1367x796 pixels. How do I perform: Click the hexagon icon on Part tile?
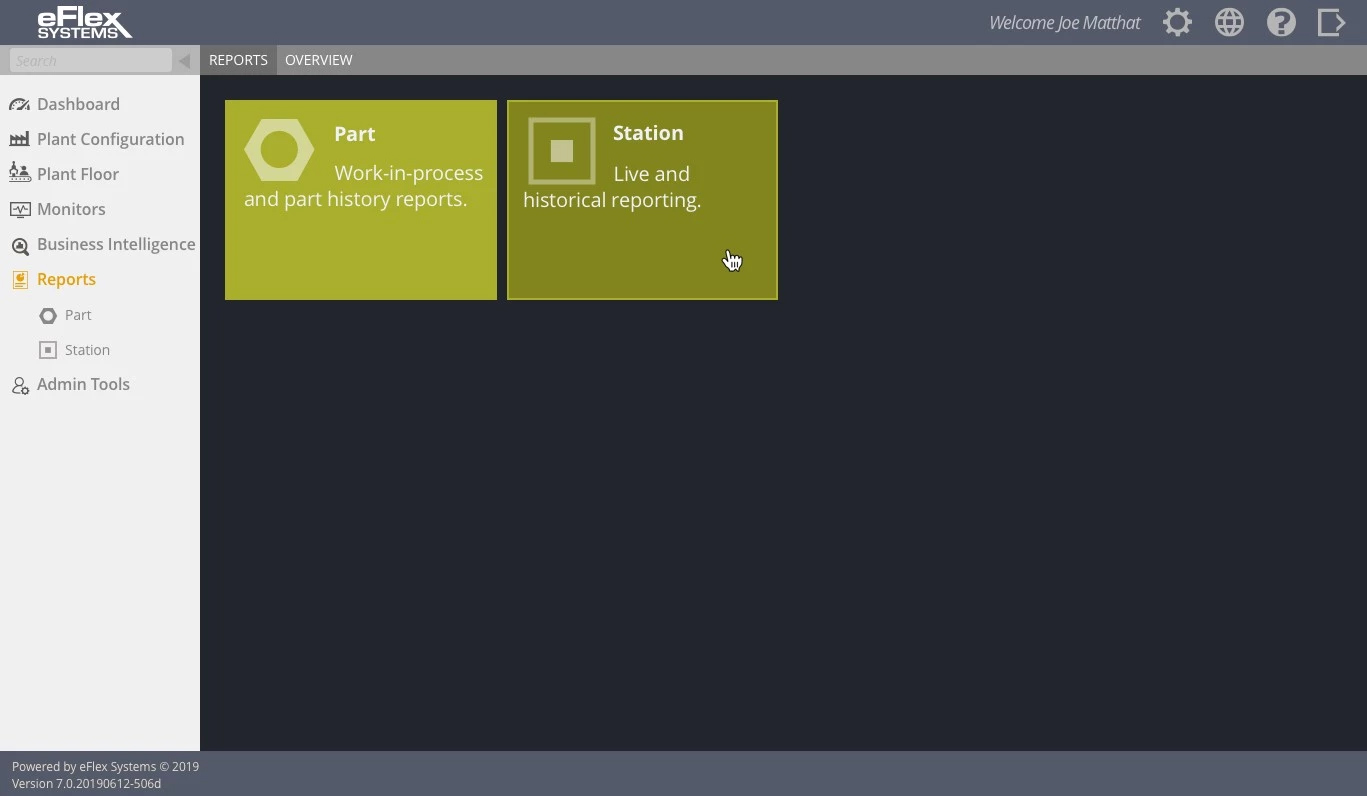coord(279,150)
